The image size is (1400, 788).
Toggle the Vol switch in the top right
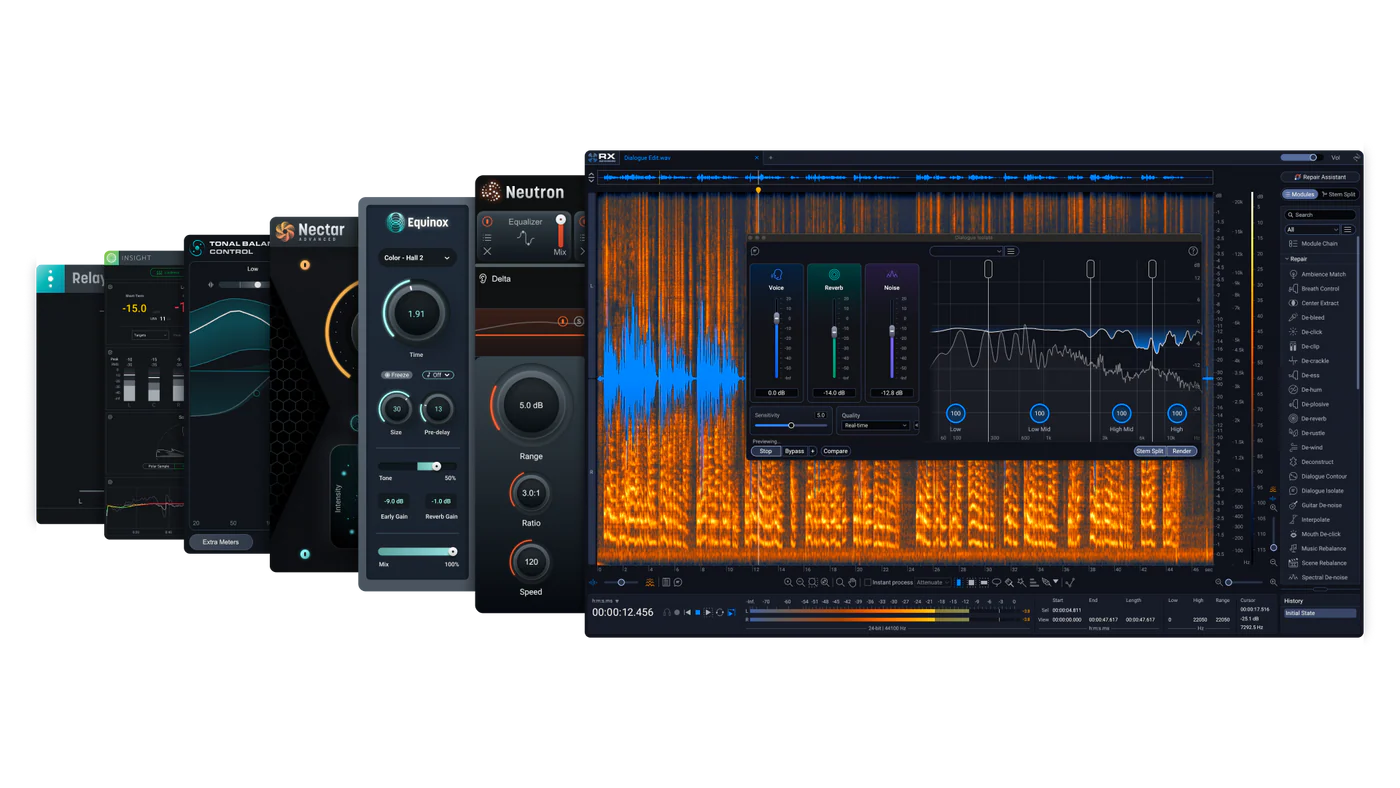pyautogui.click(x=1300, y=157)
